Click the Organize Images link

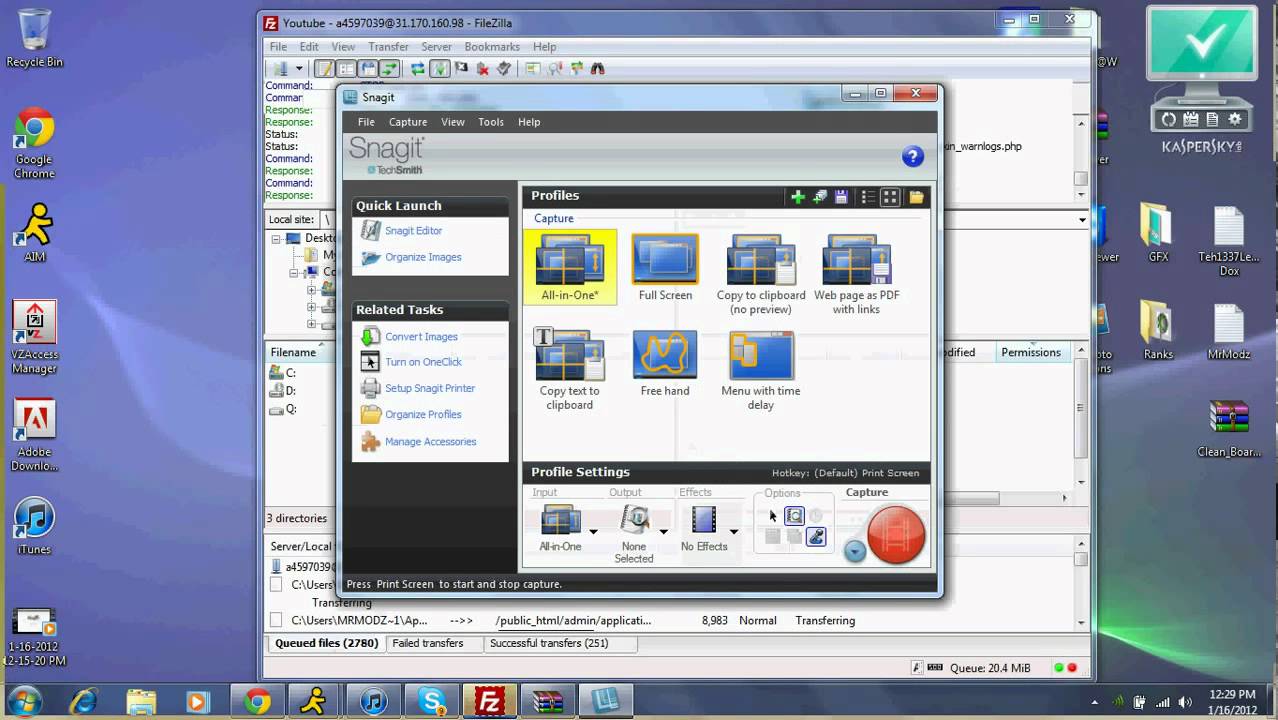pyautogui.click(x=423, y=257)
